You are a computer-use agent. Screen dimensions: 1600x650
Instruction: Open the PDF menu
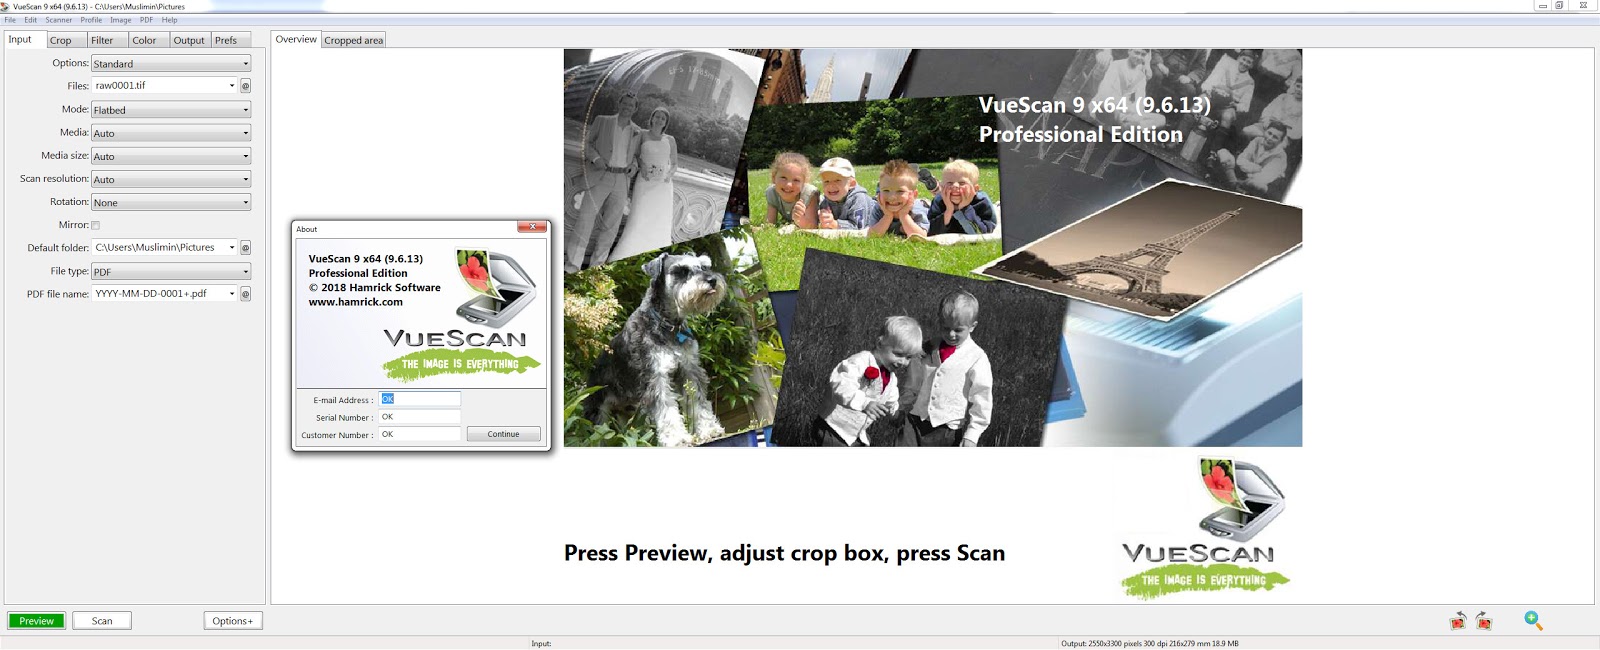pos(146,20)
